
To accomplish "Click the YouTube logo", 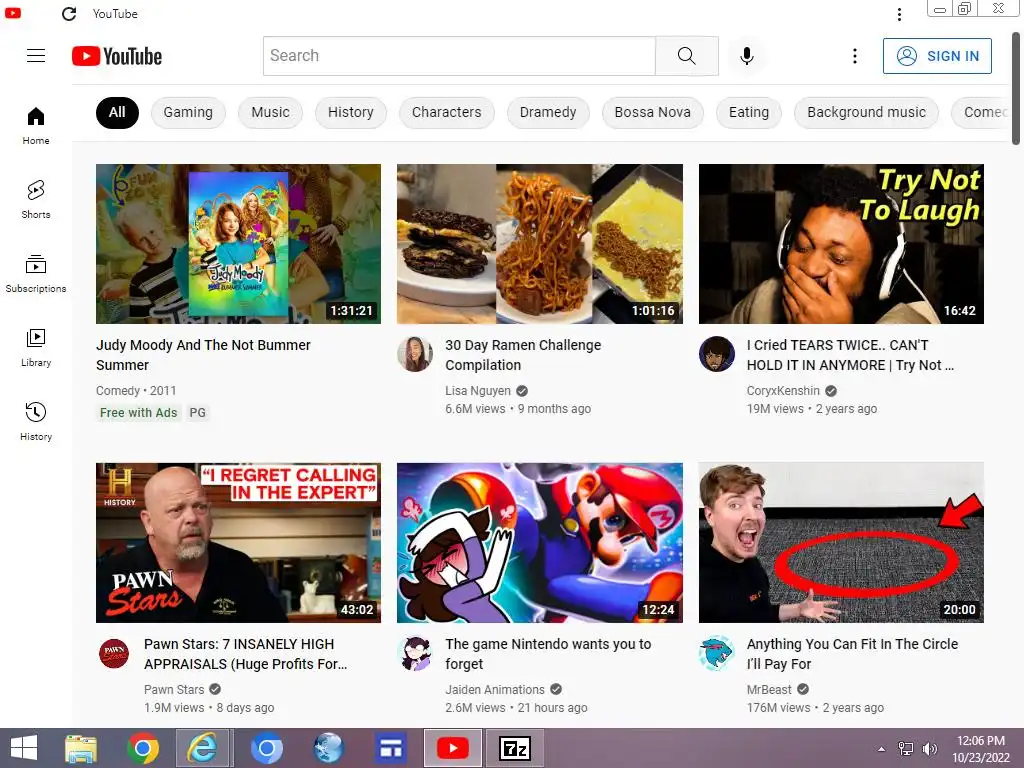I will [x=117, y=56].
